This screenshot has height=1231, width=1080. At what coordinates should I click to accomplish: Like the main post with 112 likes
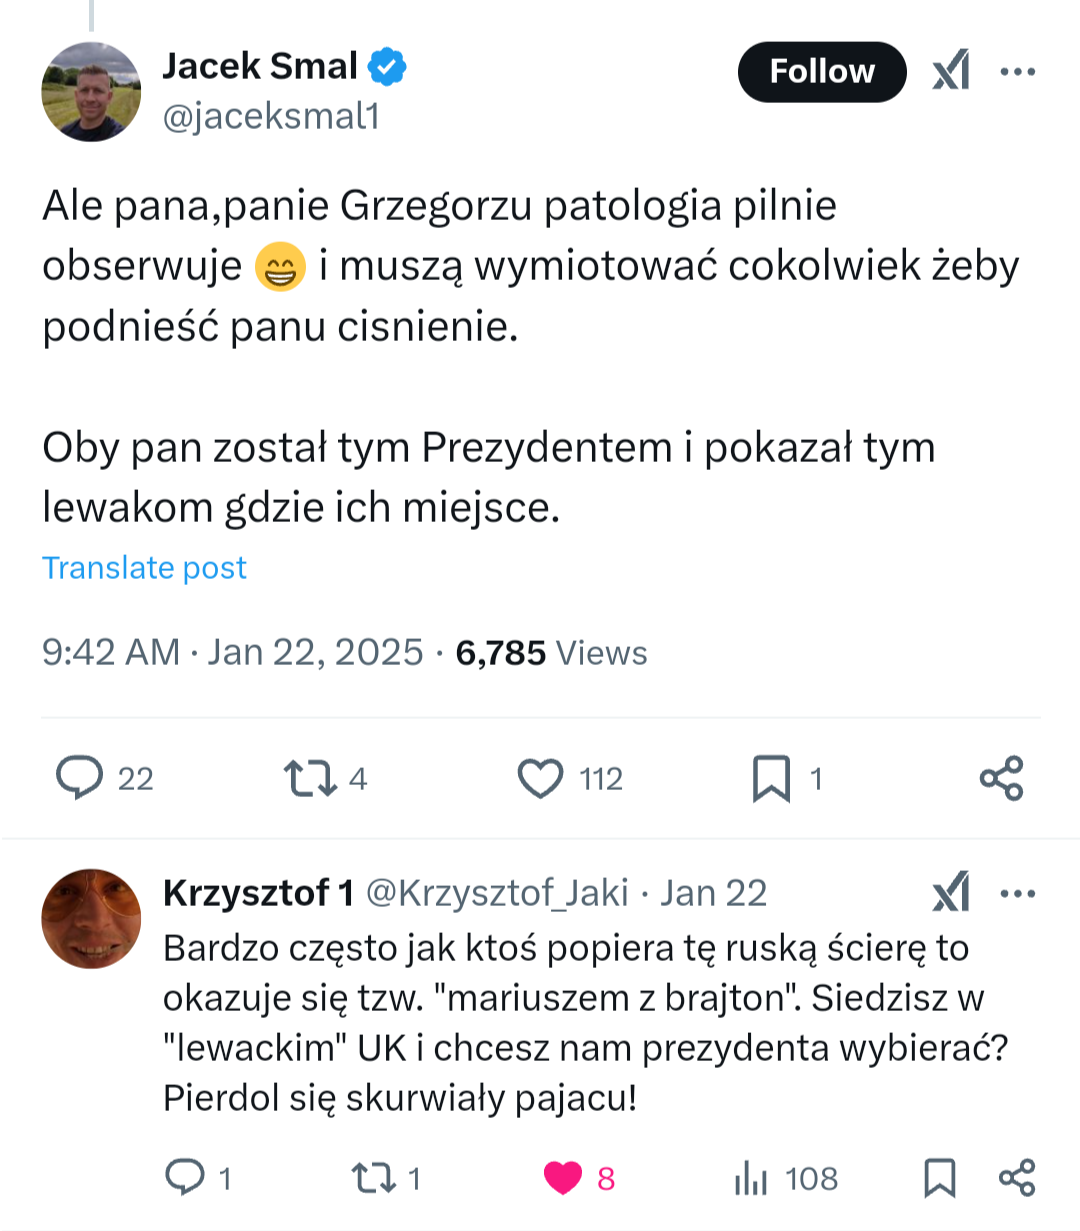click(540, 778)
